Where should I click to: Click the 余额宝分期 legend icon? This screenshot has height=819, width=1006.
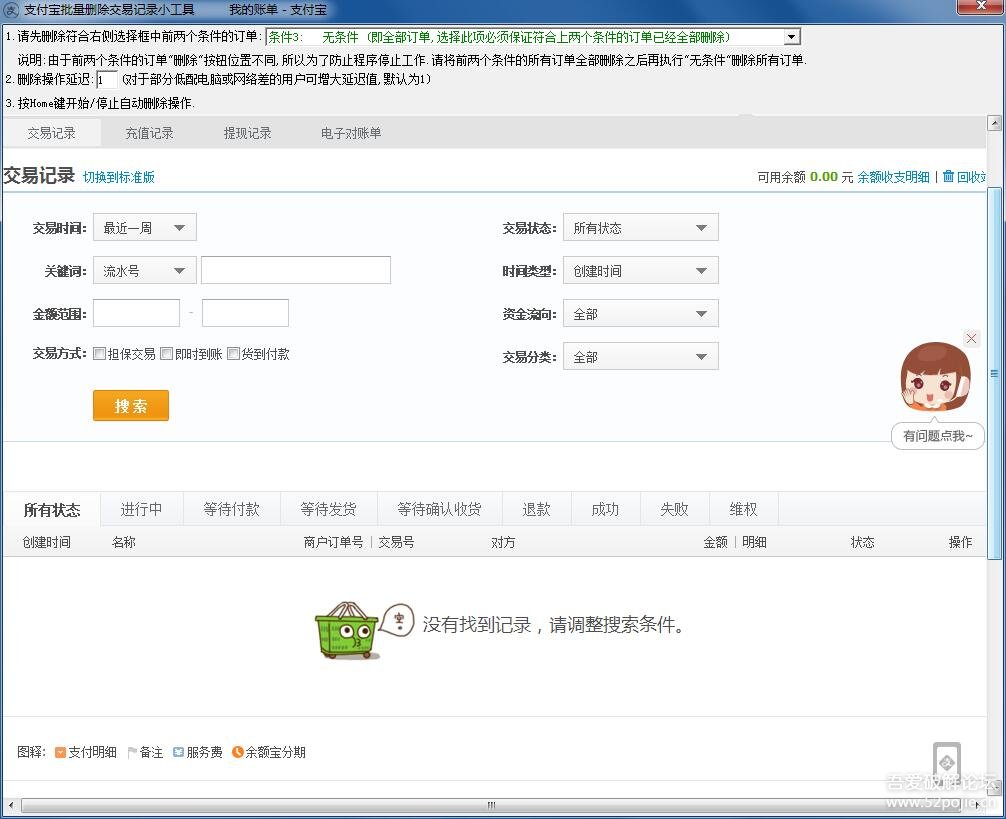click(237, 752)
